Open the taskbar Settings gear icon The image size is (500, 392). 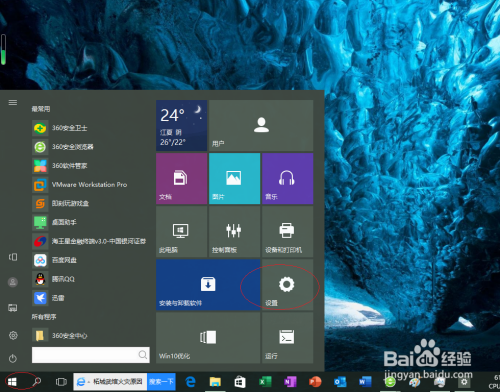click(x=464, y=382)
